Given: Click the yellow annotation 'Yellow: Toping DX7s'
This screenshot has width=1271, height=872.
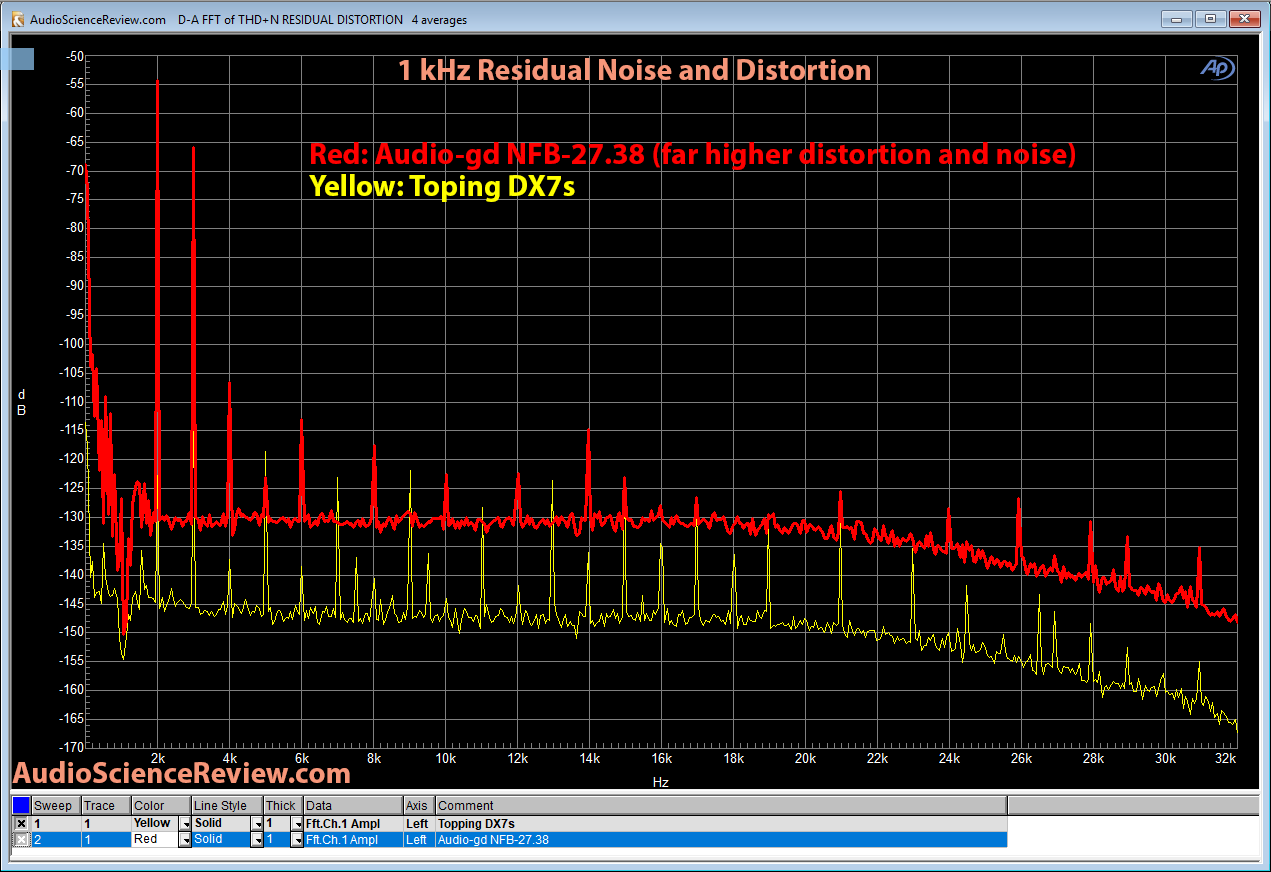Looking at the screenshot, I should click(x=441, y=187).
